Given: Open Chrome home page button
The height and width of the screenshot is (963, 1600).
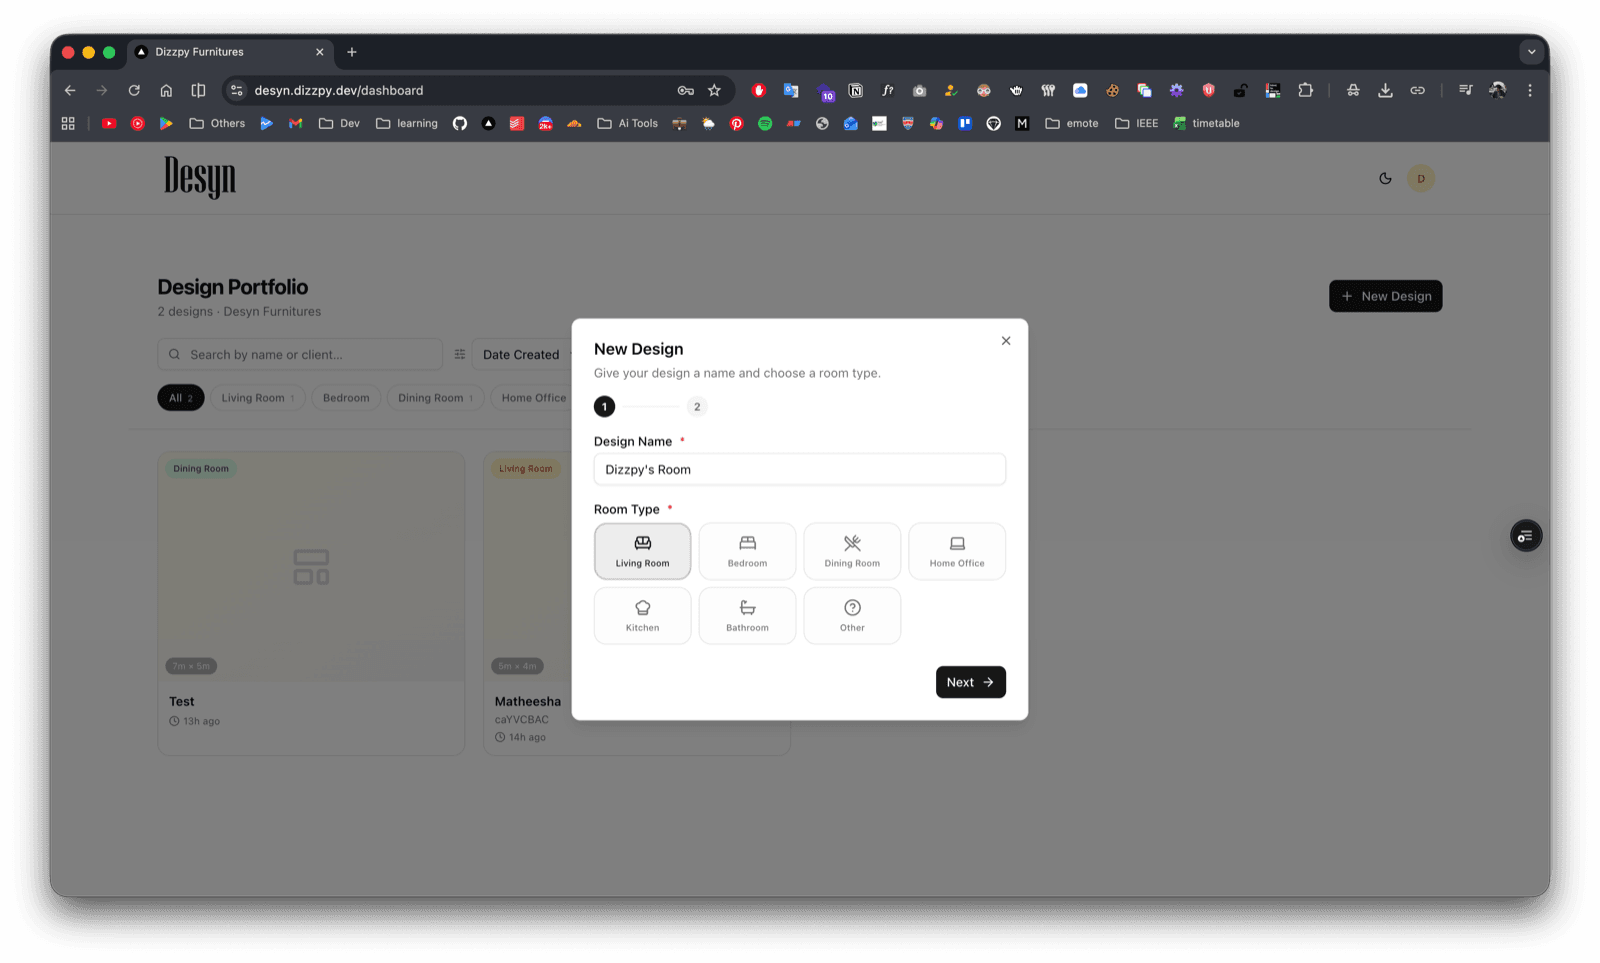Looking at the screenshot, I should [166, 90].
